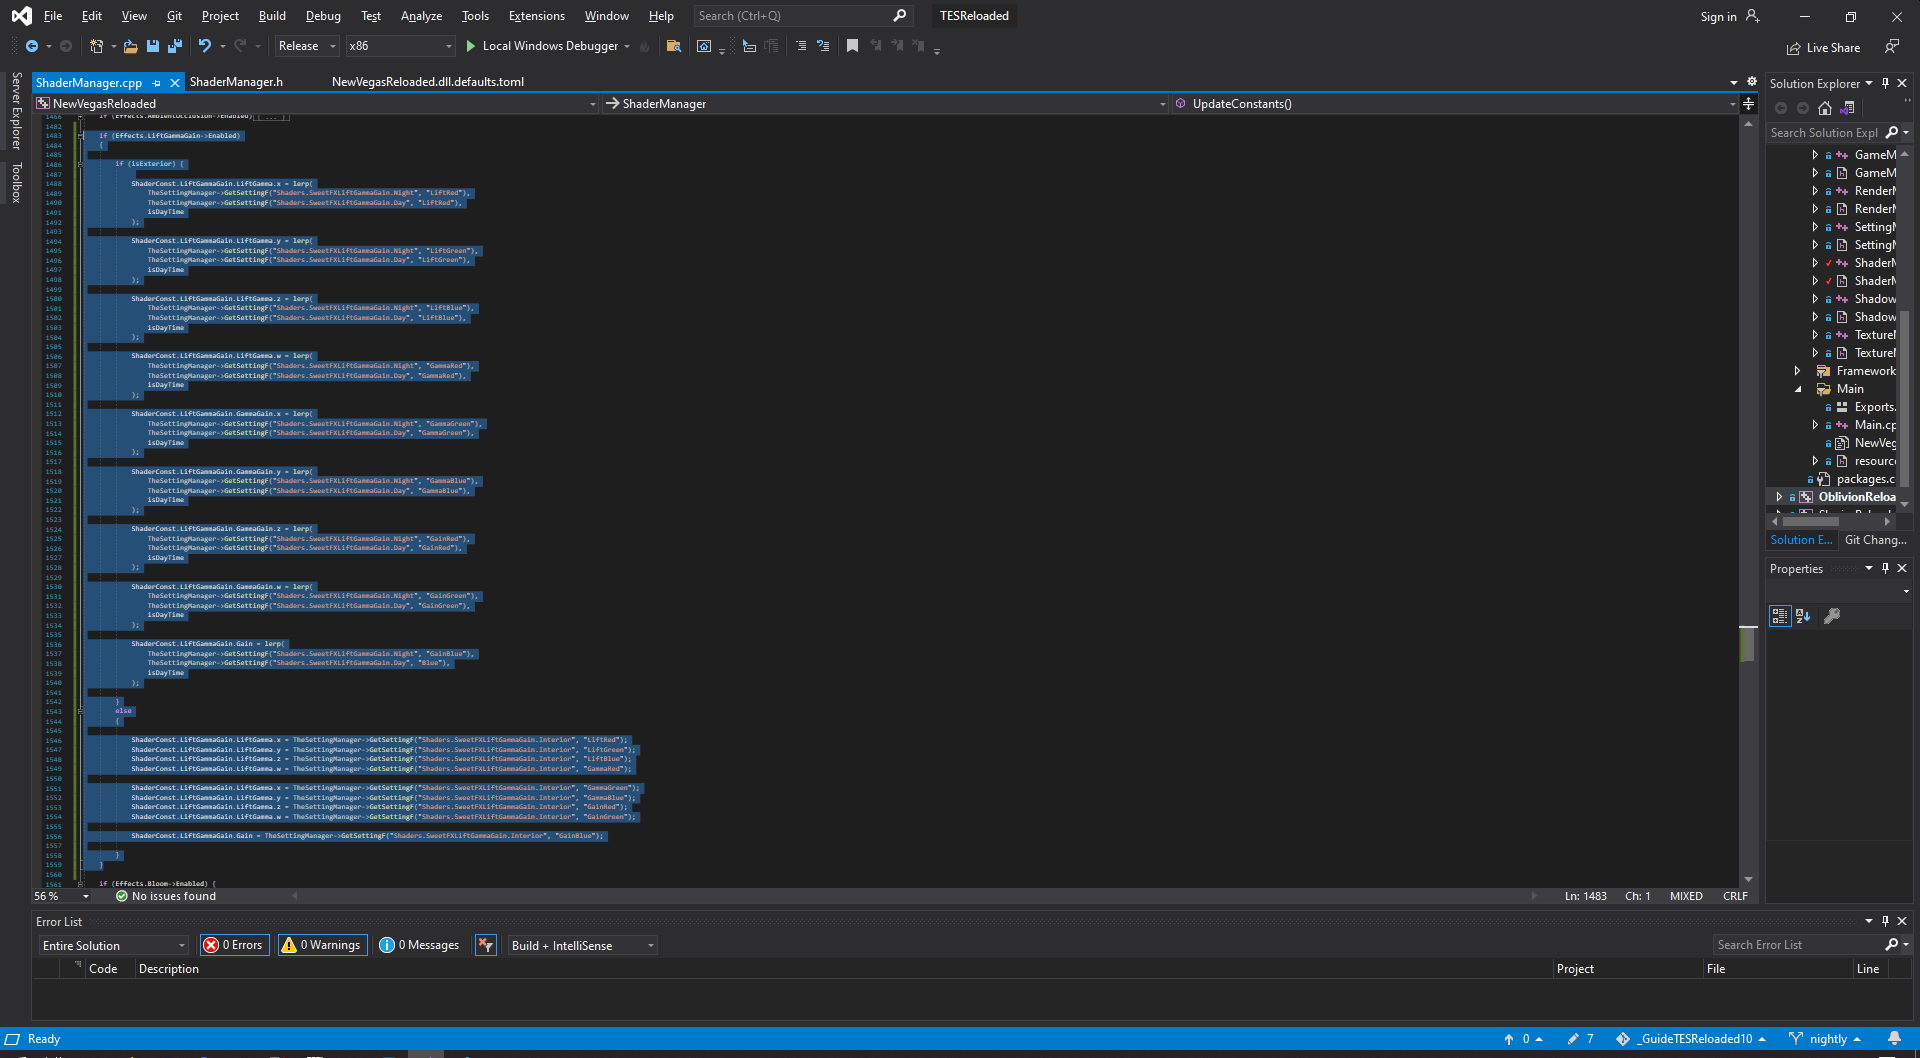Toggle the 0 Errors filter
Screen dimensions: 1920x1058
click(x=235, y=945)
